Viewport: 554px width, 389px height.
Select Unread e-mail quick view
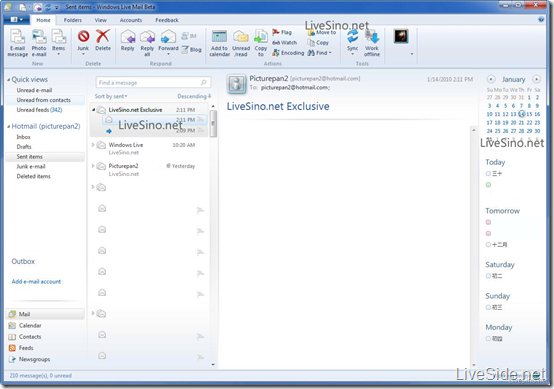34,90
